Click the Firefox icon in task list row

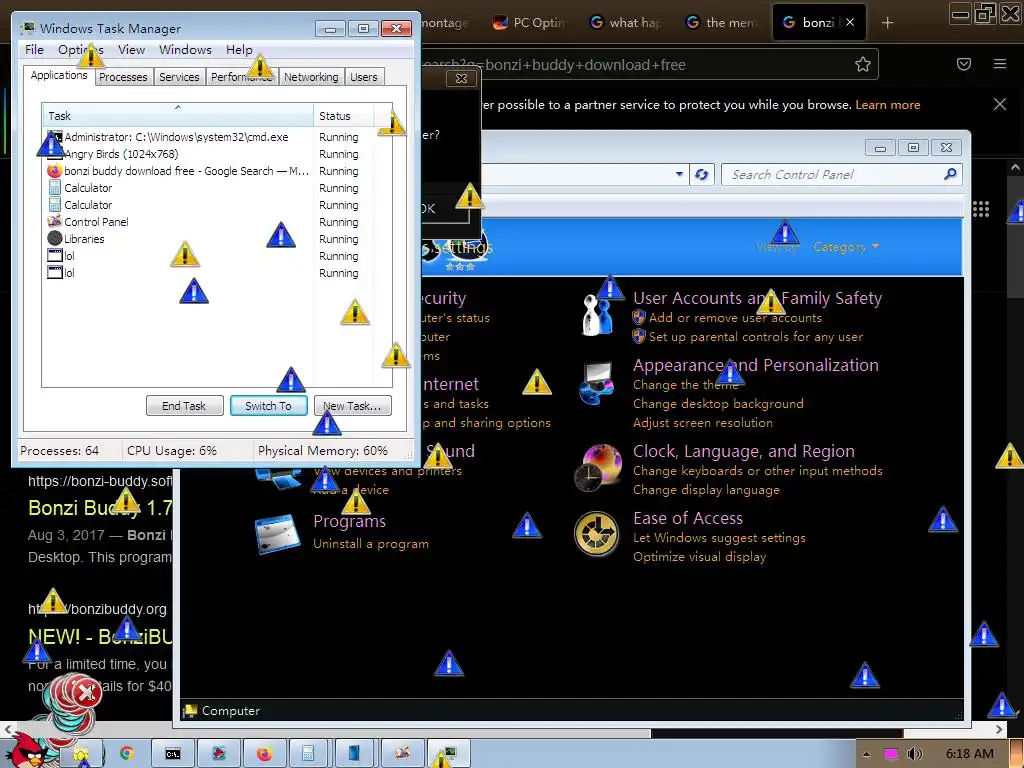(x=54, y=171)
